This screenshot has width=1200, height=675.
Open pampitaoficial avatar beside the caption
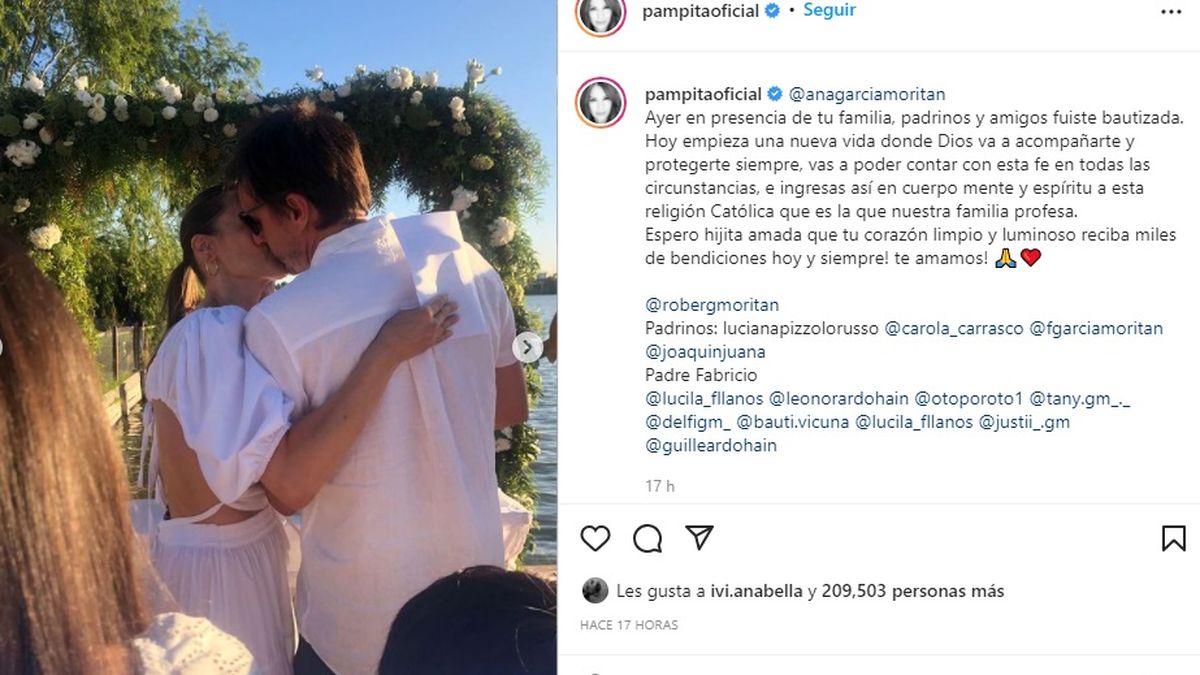[x=601, y=102]
